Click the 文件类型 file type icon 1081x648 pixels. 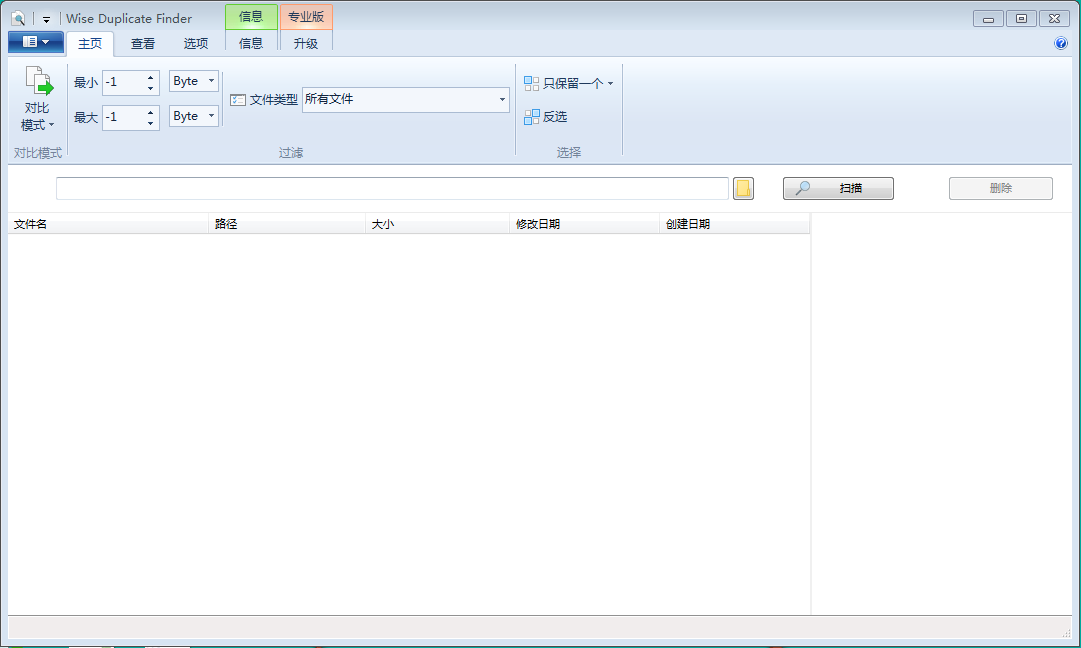point(238,100)
